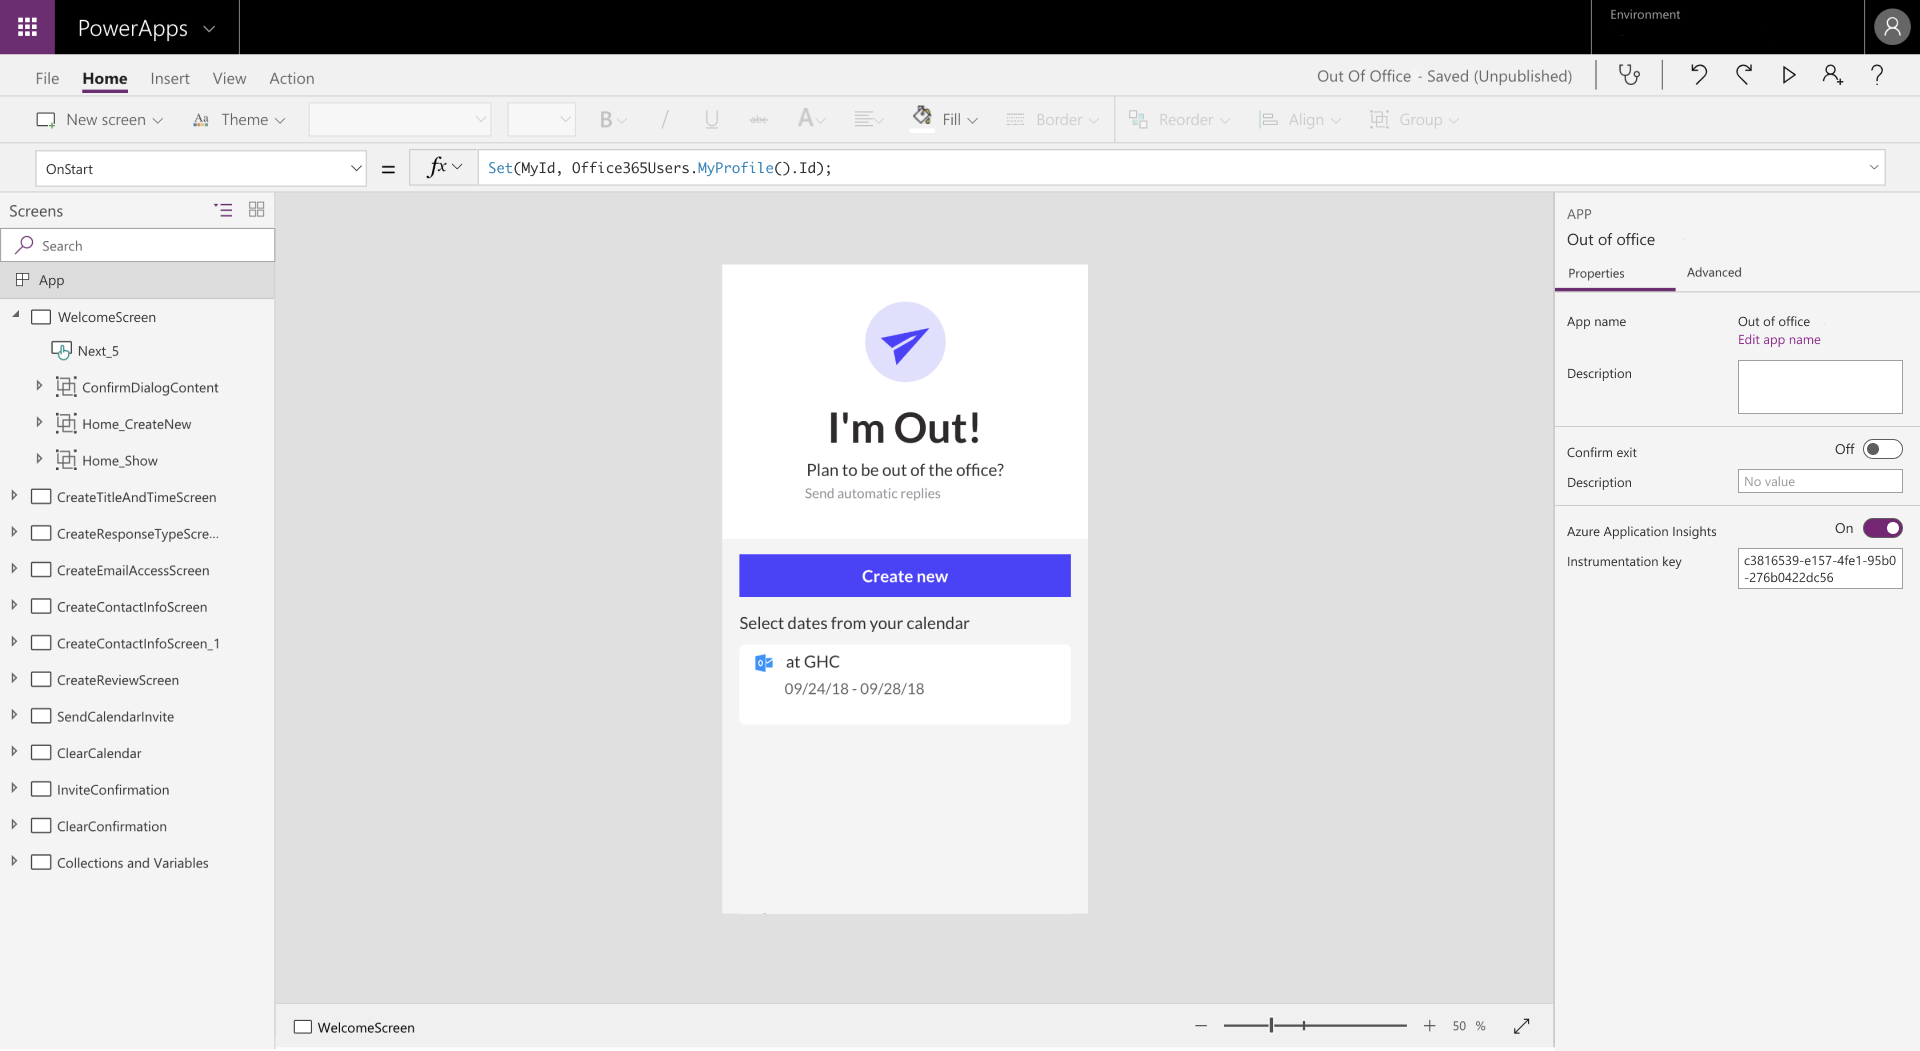1920x1051 pixels.
Task: Open the Environment selector
Action: point(1727,27)
